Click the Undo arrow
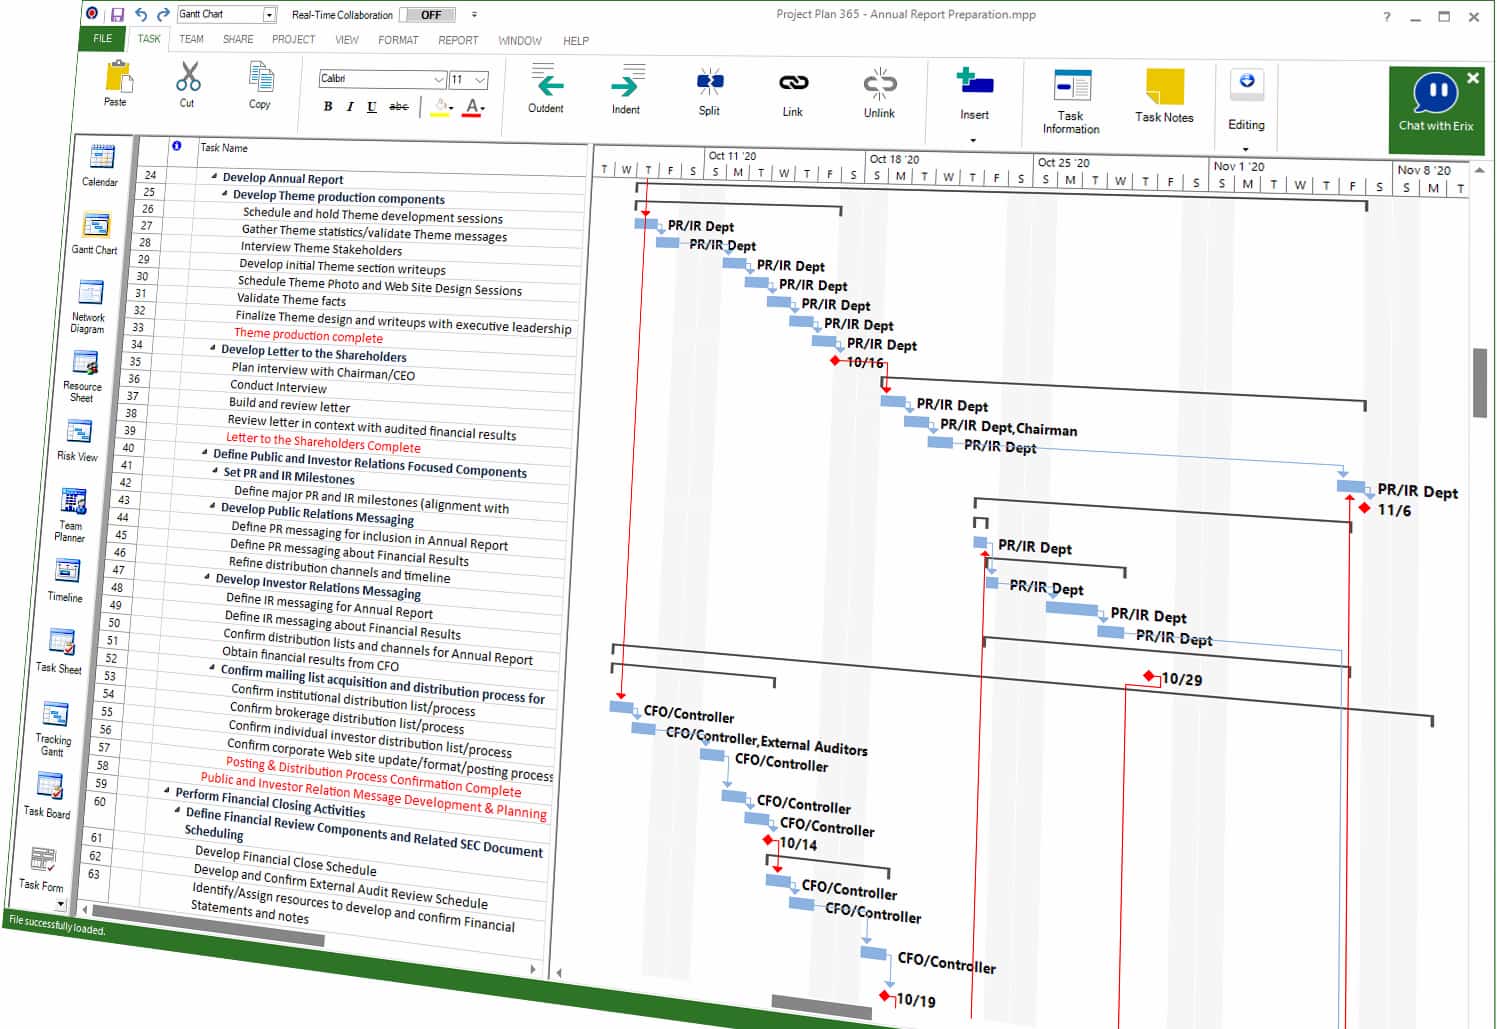Image resolution: width=1497 pixels, height=1029 pixels. [141, 14]
